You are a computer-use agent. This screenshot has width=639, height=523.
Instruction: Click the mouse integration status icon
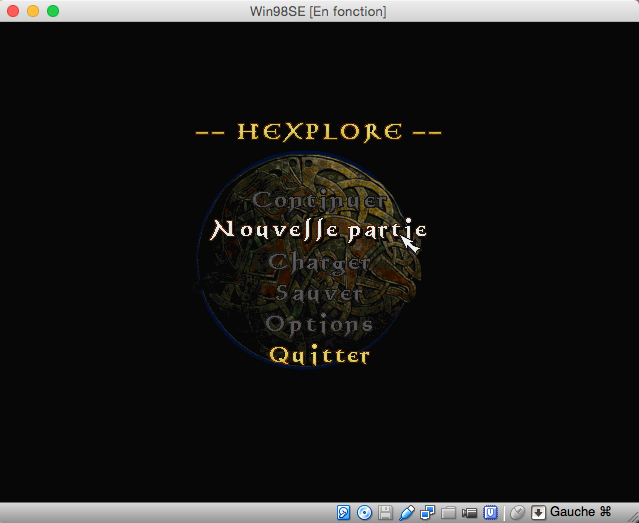coord(517,512)
